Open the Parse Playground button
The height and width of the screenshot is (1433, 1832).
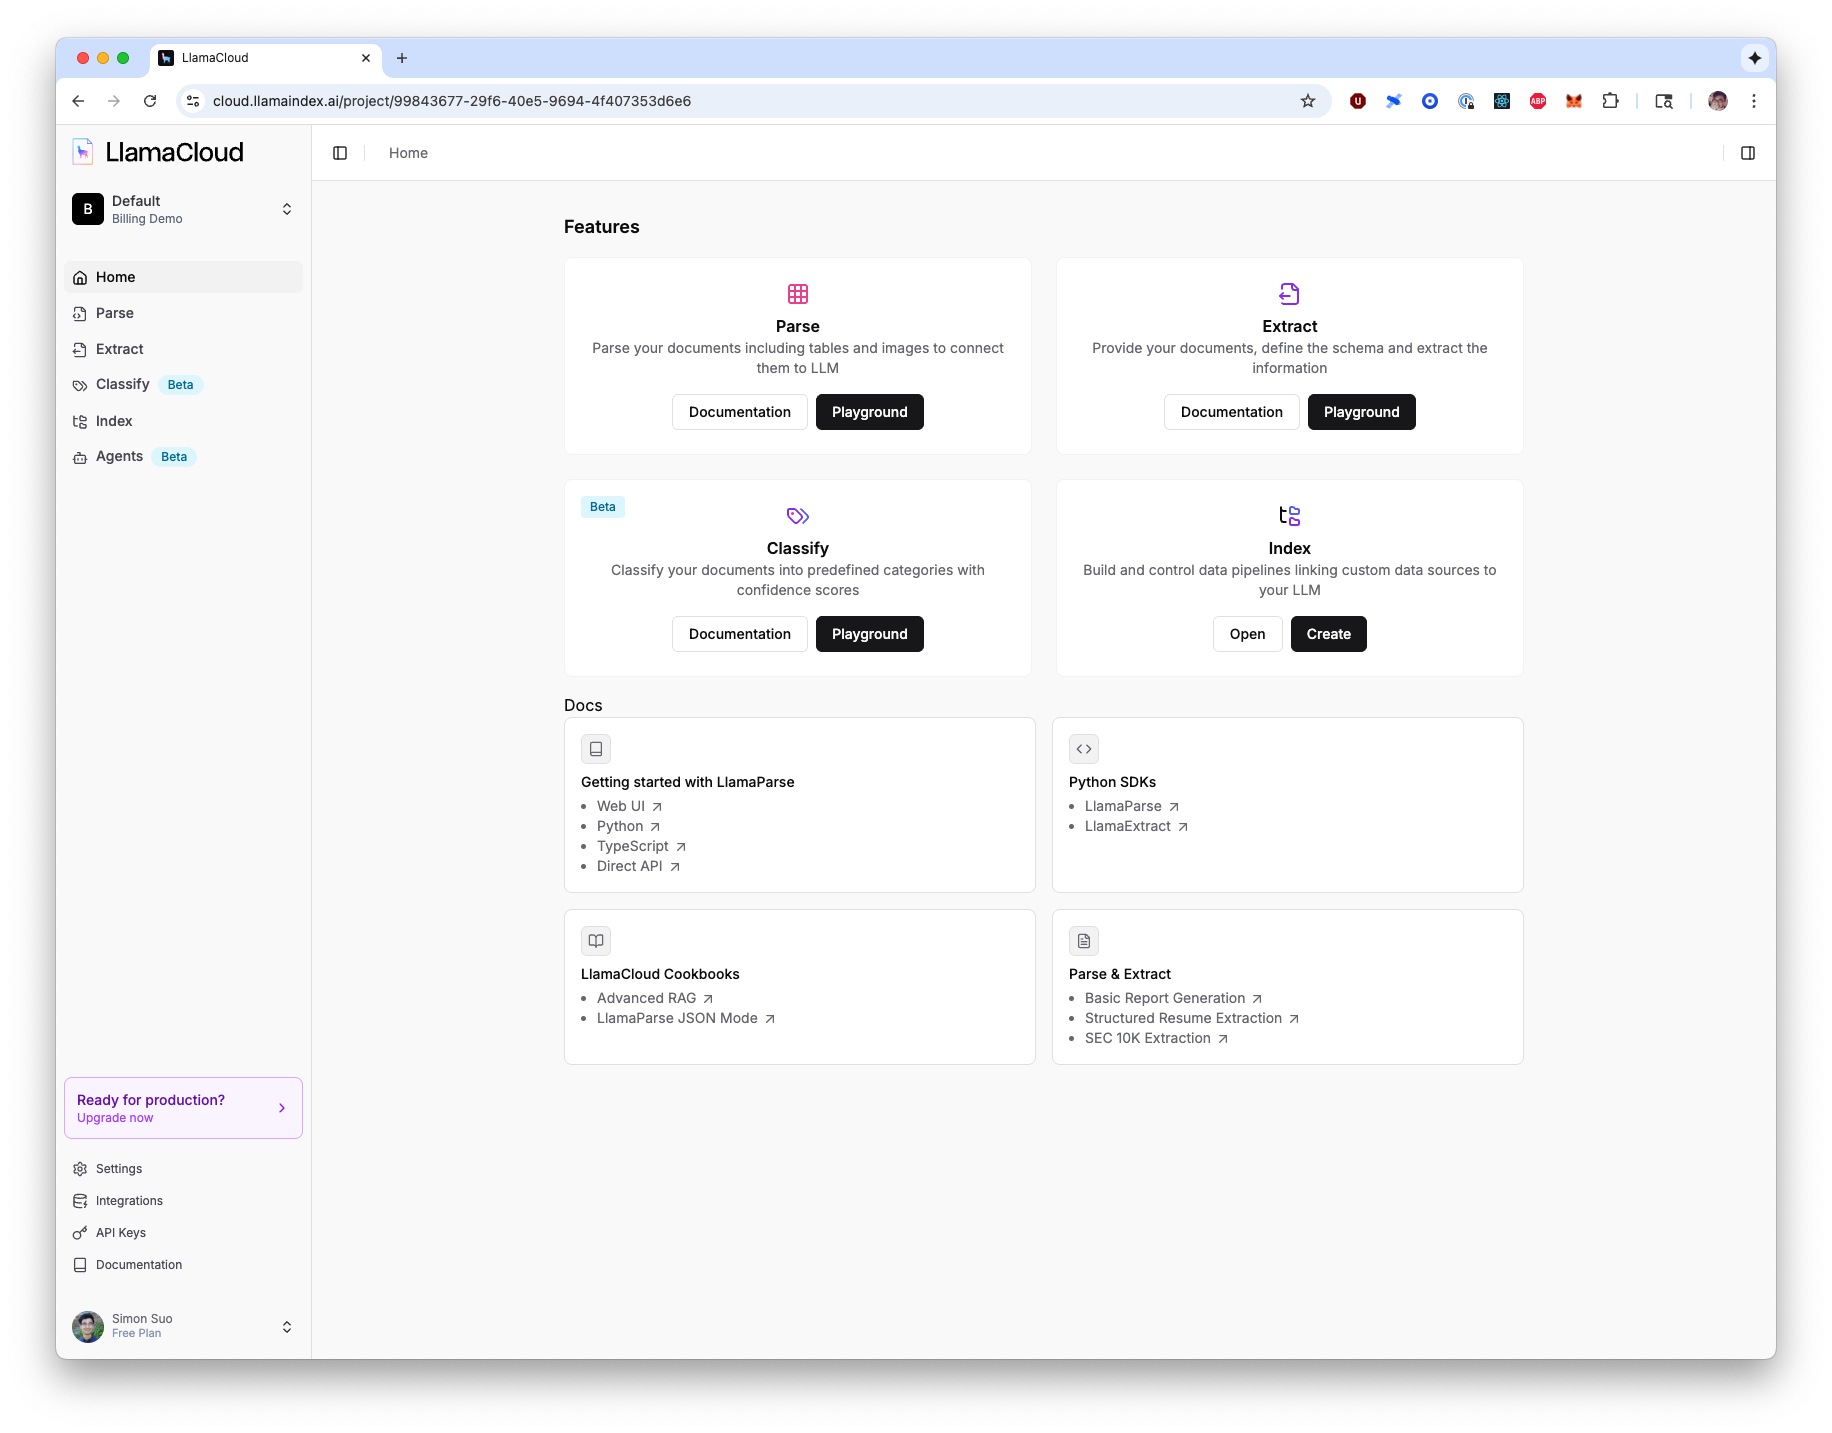pyautogui.click(x=869, y=412)
